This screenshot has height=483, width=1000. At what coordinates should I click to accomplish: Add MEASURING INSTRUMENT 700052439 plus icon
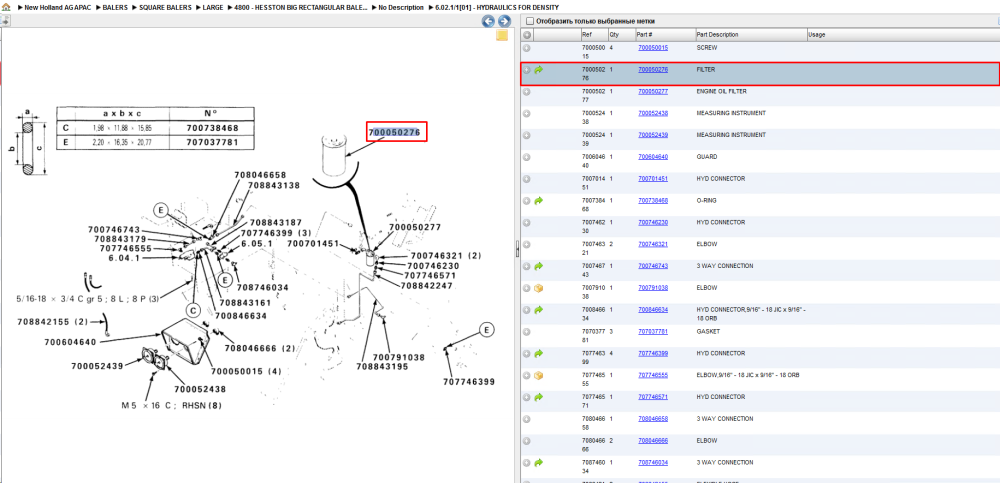coord(527,135)
